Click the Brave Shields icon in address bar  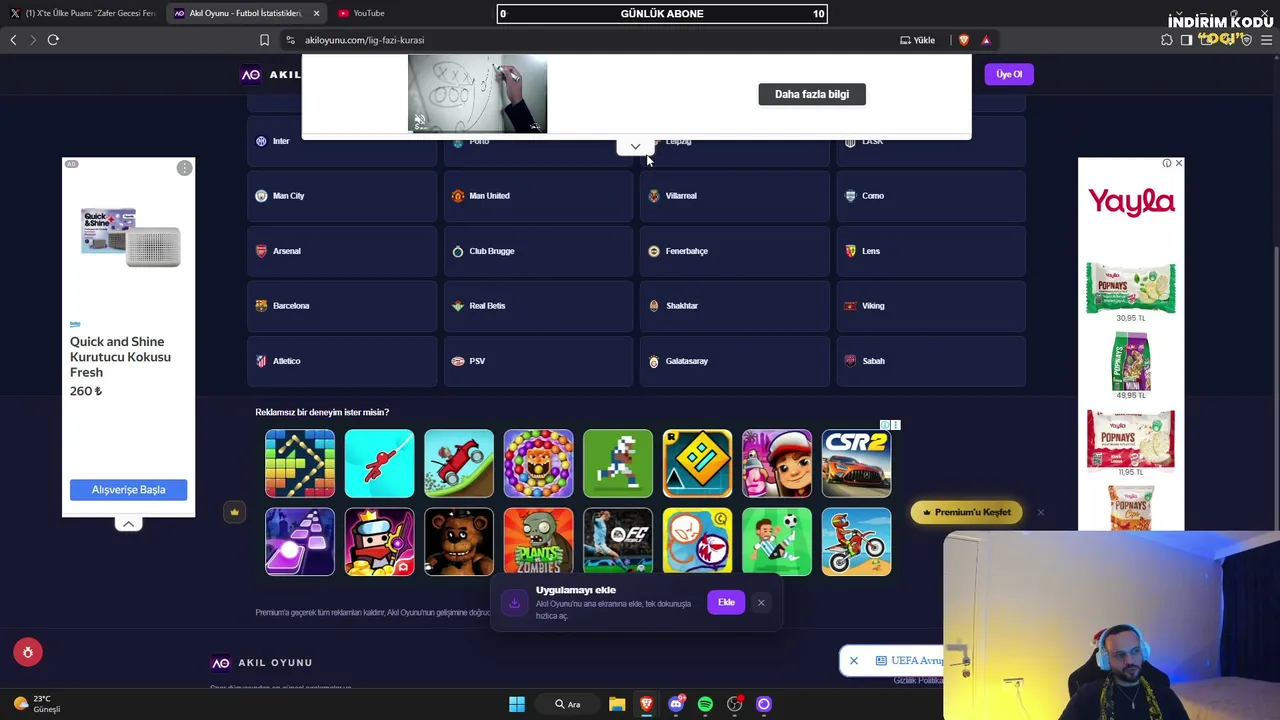964,40
